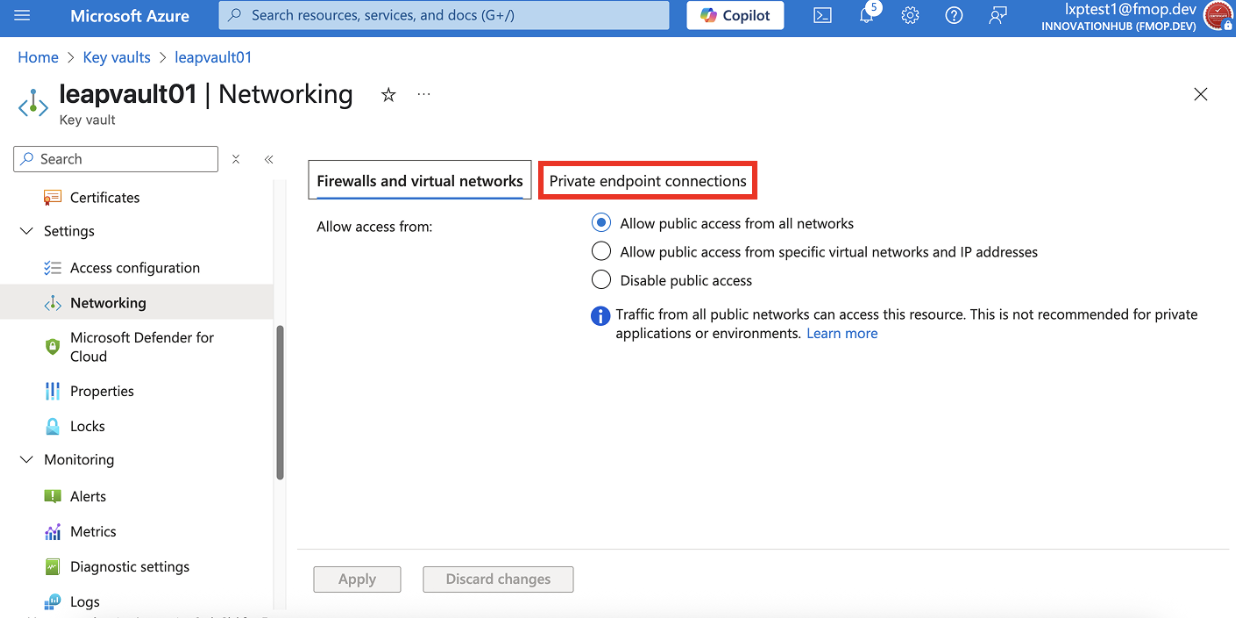Open the hamburger portal menu
Image resolution: width=1236 pixels, height=636 pixels.
tap(22, 16)
